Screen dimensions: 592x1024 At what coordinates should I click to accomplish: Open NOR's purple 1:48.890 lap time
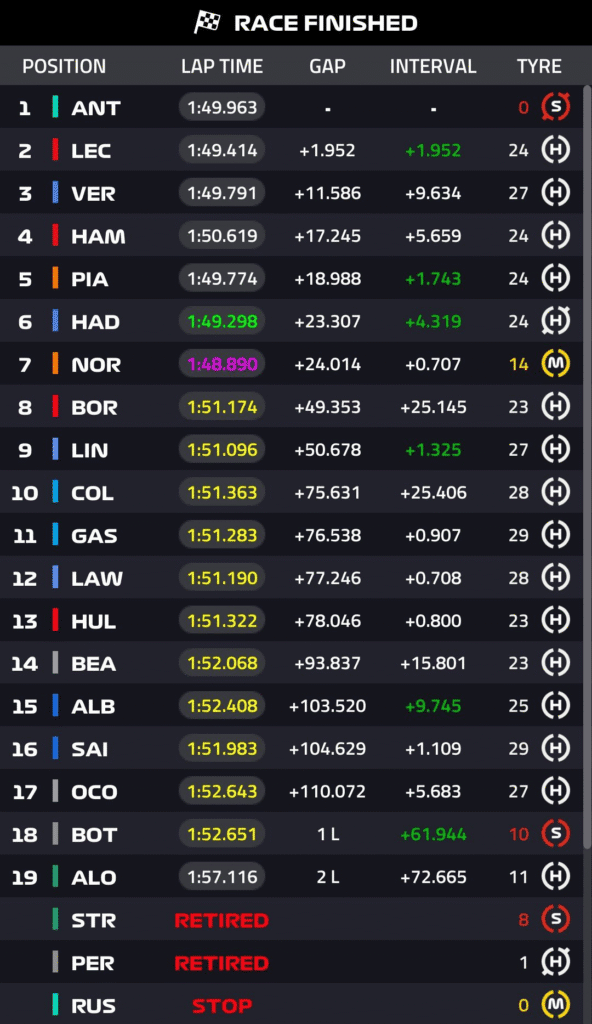coord(222,364)
